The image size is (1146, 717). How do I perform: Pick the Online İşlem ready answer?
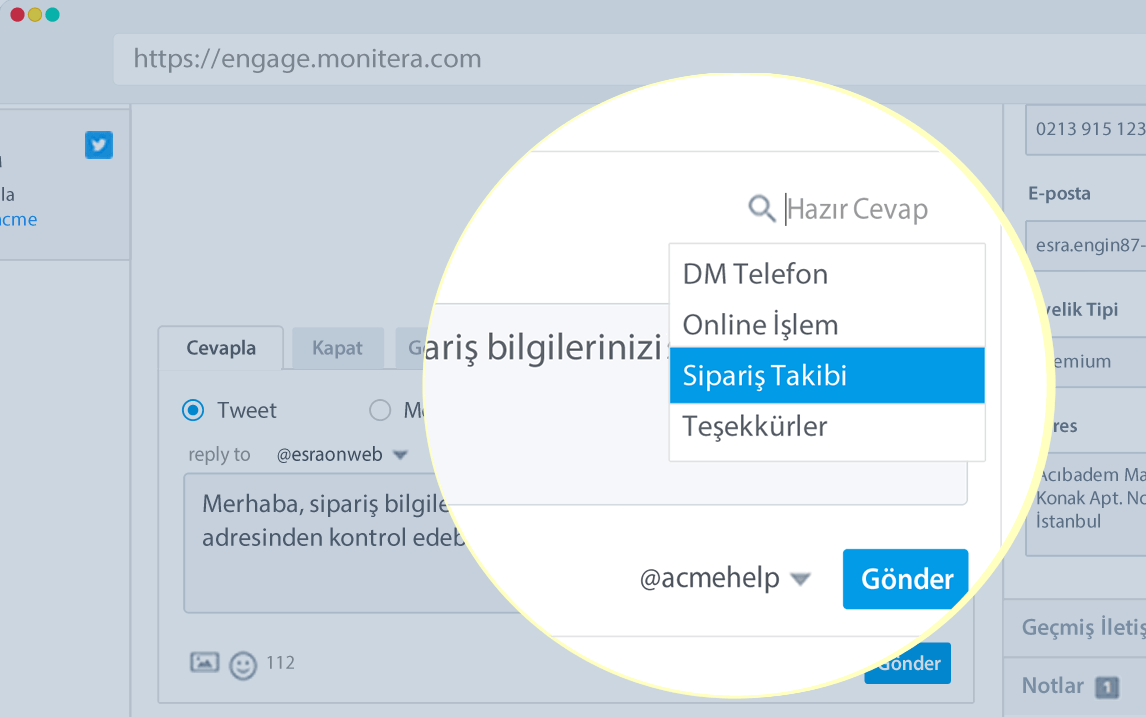(x=826, y=325)
